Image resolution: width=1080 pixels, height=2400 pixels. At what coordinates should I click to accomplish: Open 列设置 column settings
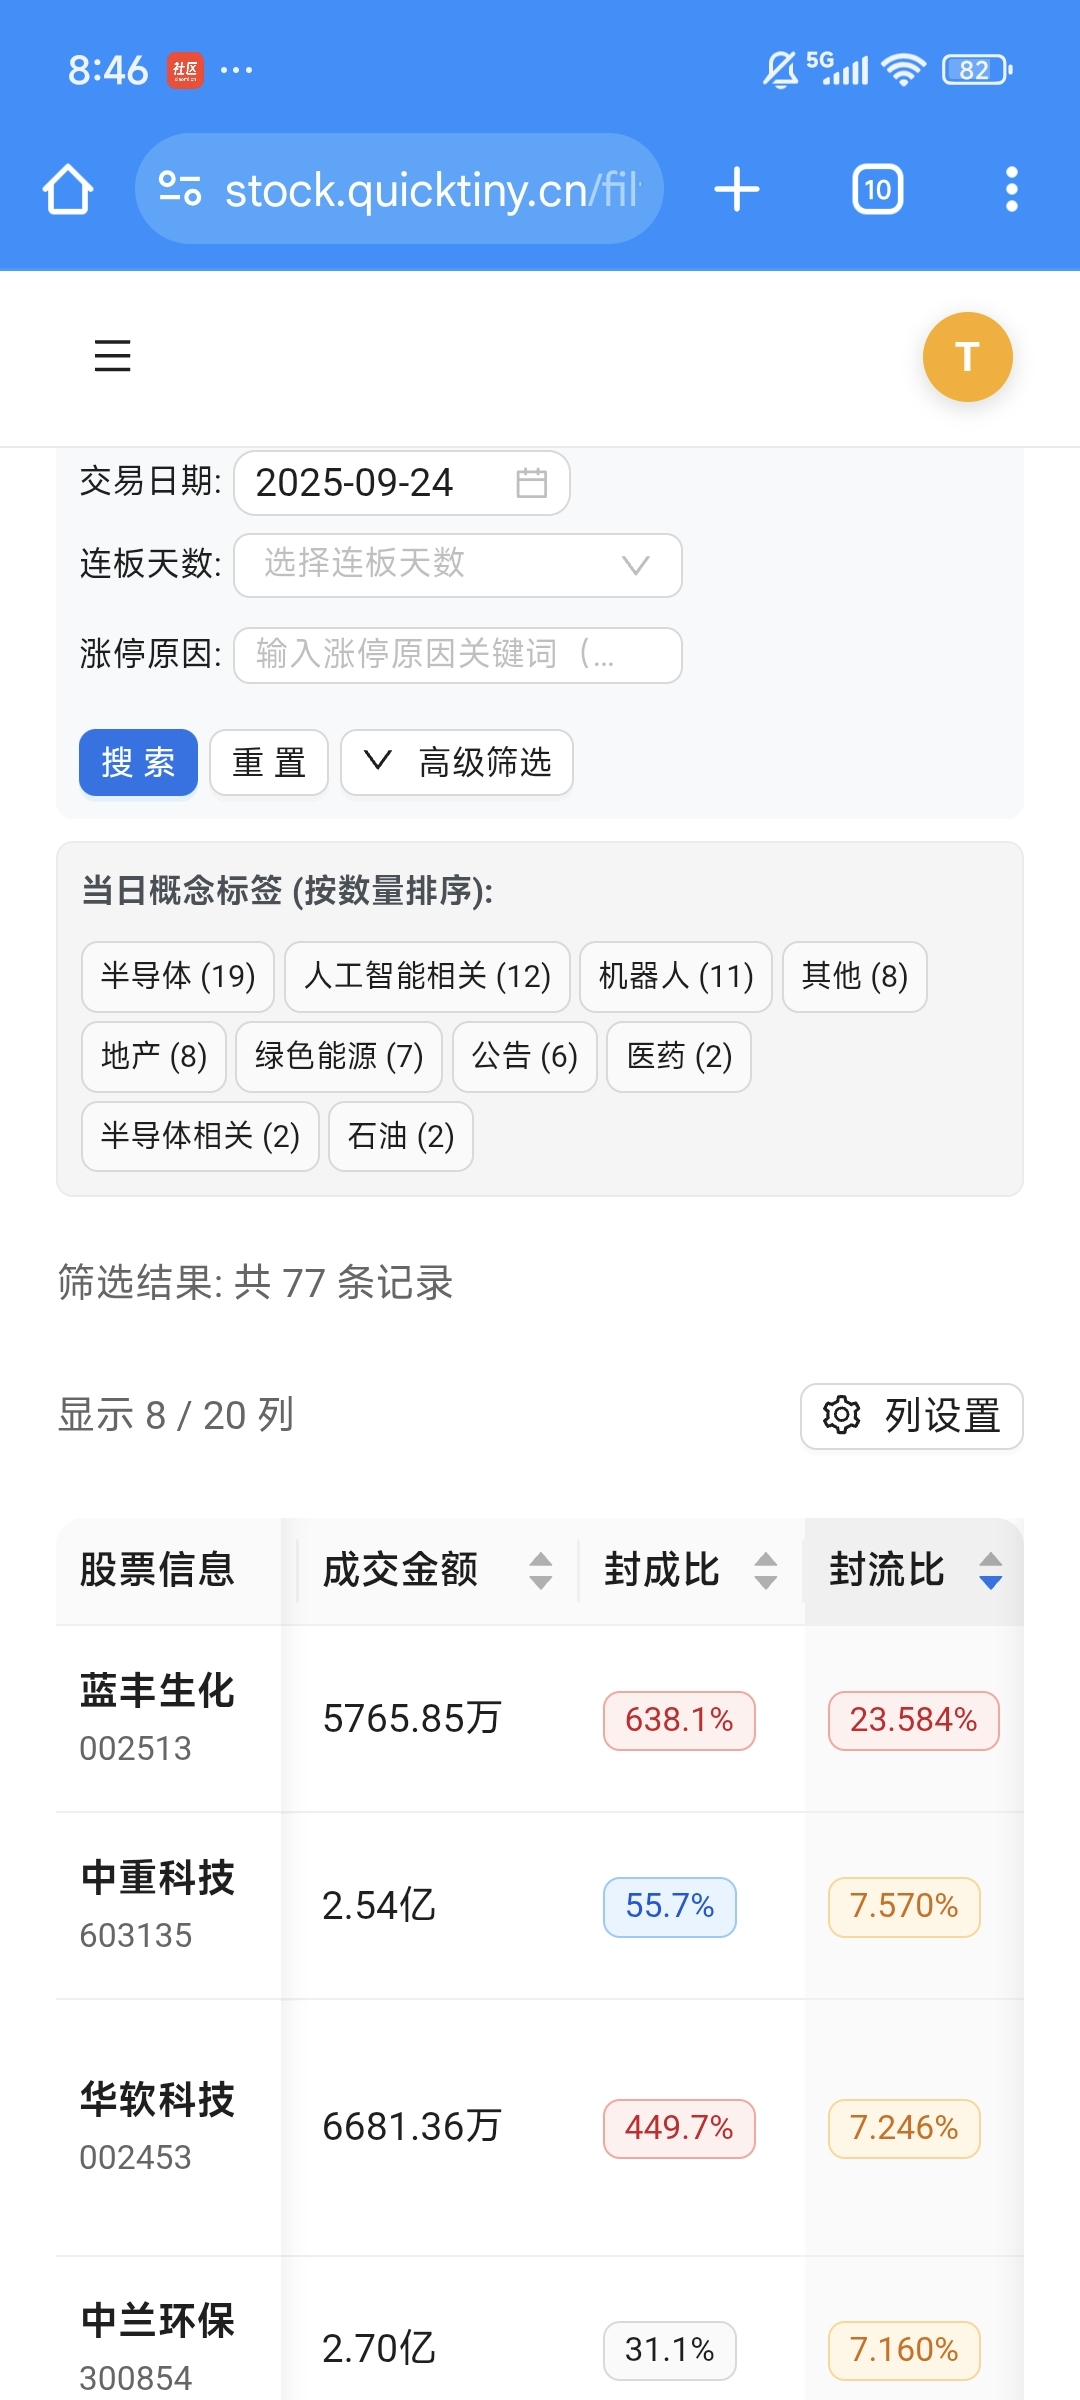[911, 1416]
